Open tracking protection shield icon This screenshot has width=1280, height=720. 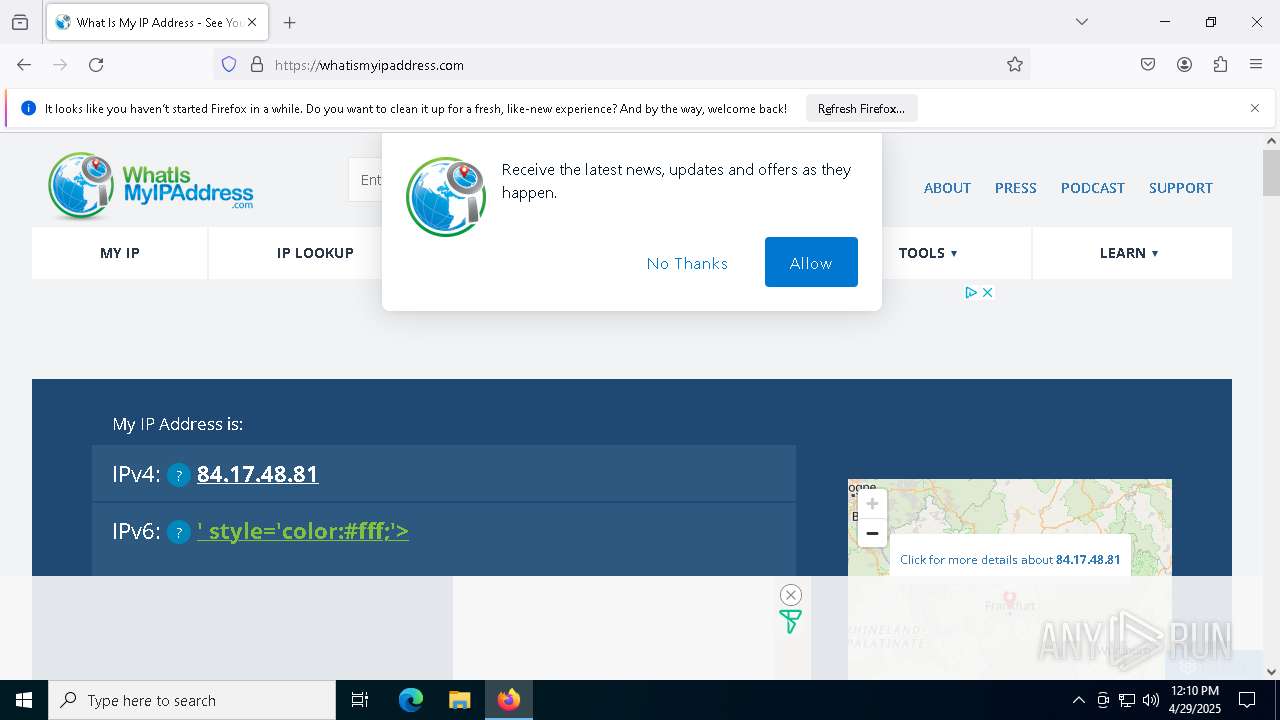[229, 65]
